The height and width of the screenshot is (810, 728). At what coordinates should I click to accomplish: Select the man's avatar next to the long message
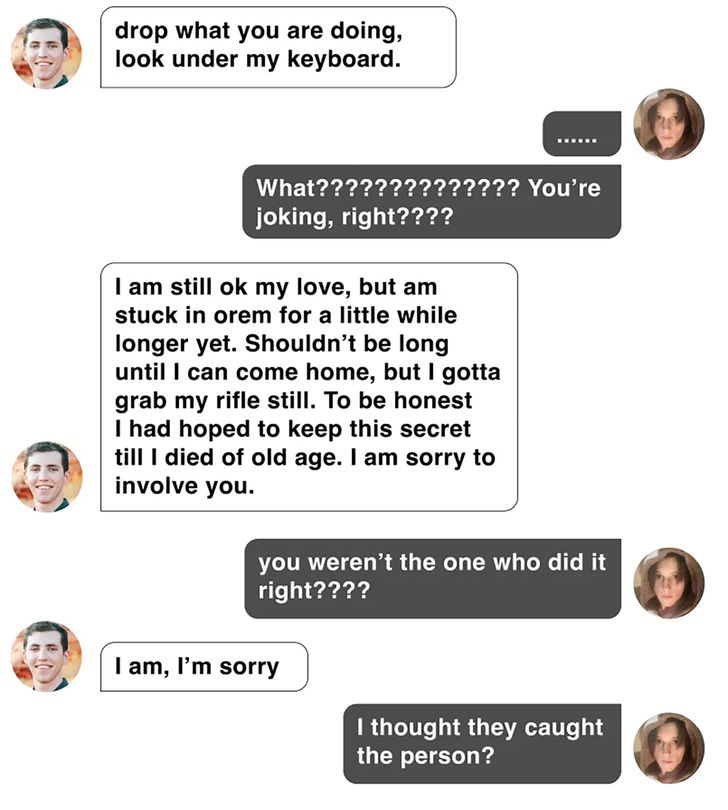click(47, 476)
